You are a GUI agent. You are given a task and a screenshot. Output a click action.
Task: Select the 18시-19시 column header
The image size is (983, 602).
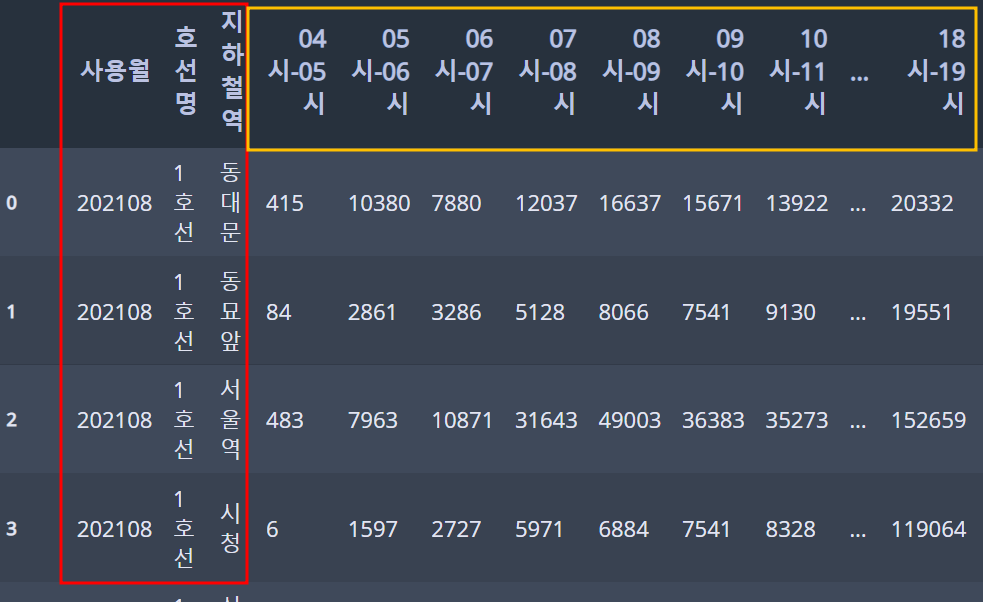(x=936, y=71)
